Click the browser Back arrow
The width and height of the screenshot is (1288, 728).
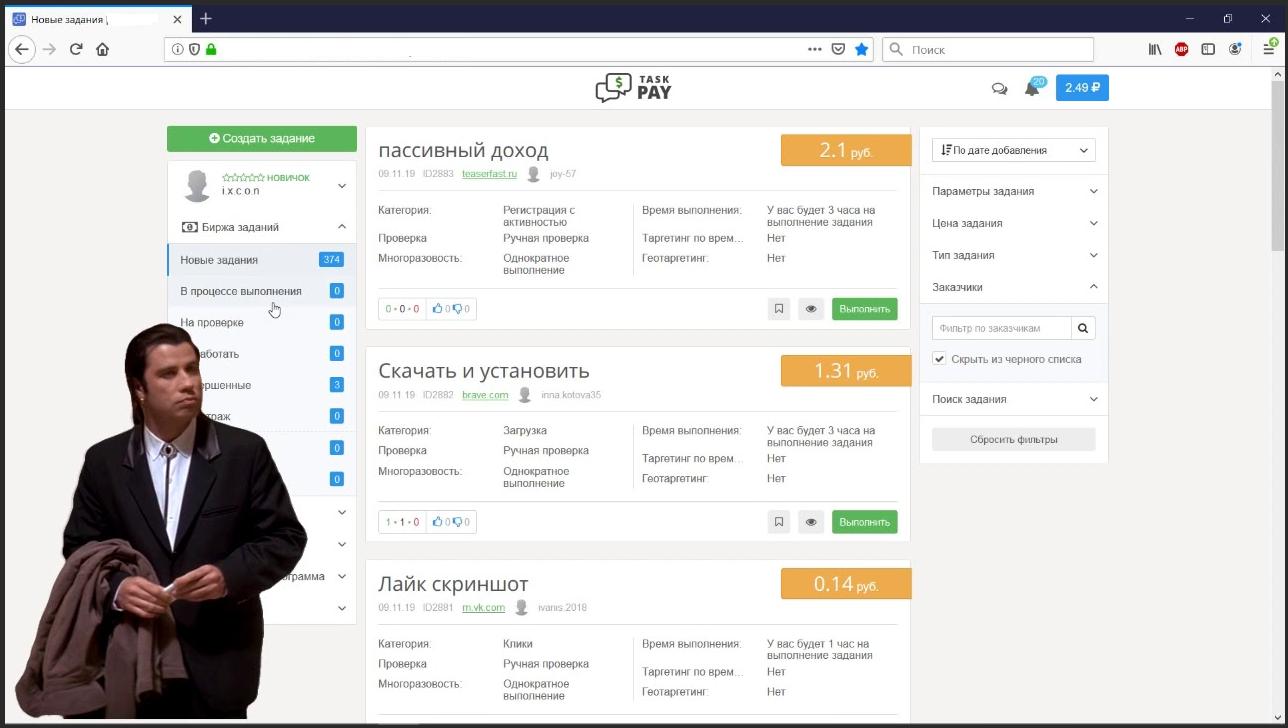pyautogui.click(x=22, y=49)
